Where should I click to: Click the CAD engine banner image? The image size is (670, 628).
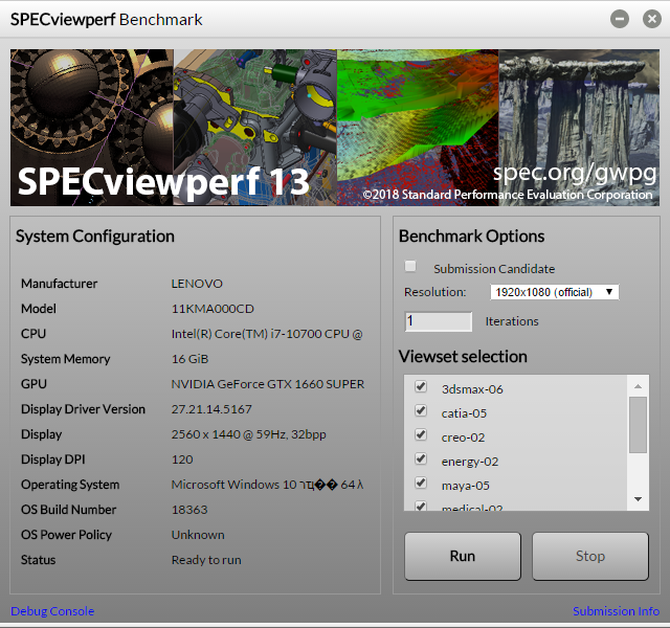(x=255, y=110)
